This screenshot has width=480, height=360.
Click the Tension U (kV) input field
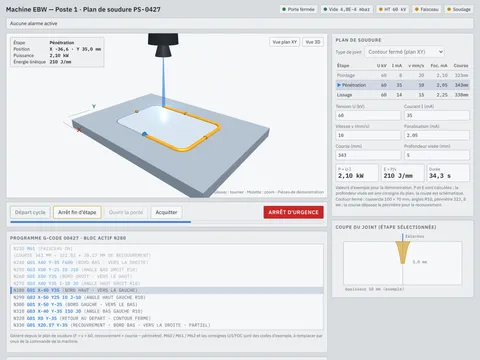click(x=368, y=115)
